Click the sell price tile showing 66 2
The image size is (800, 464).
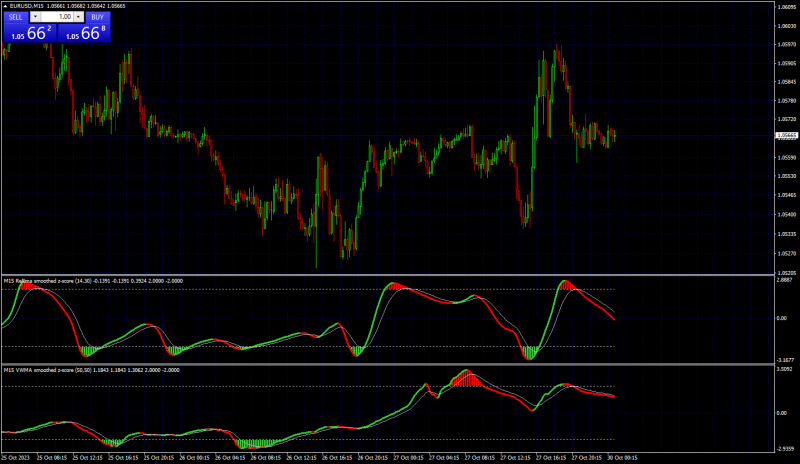point(30,33)
